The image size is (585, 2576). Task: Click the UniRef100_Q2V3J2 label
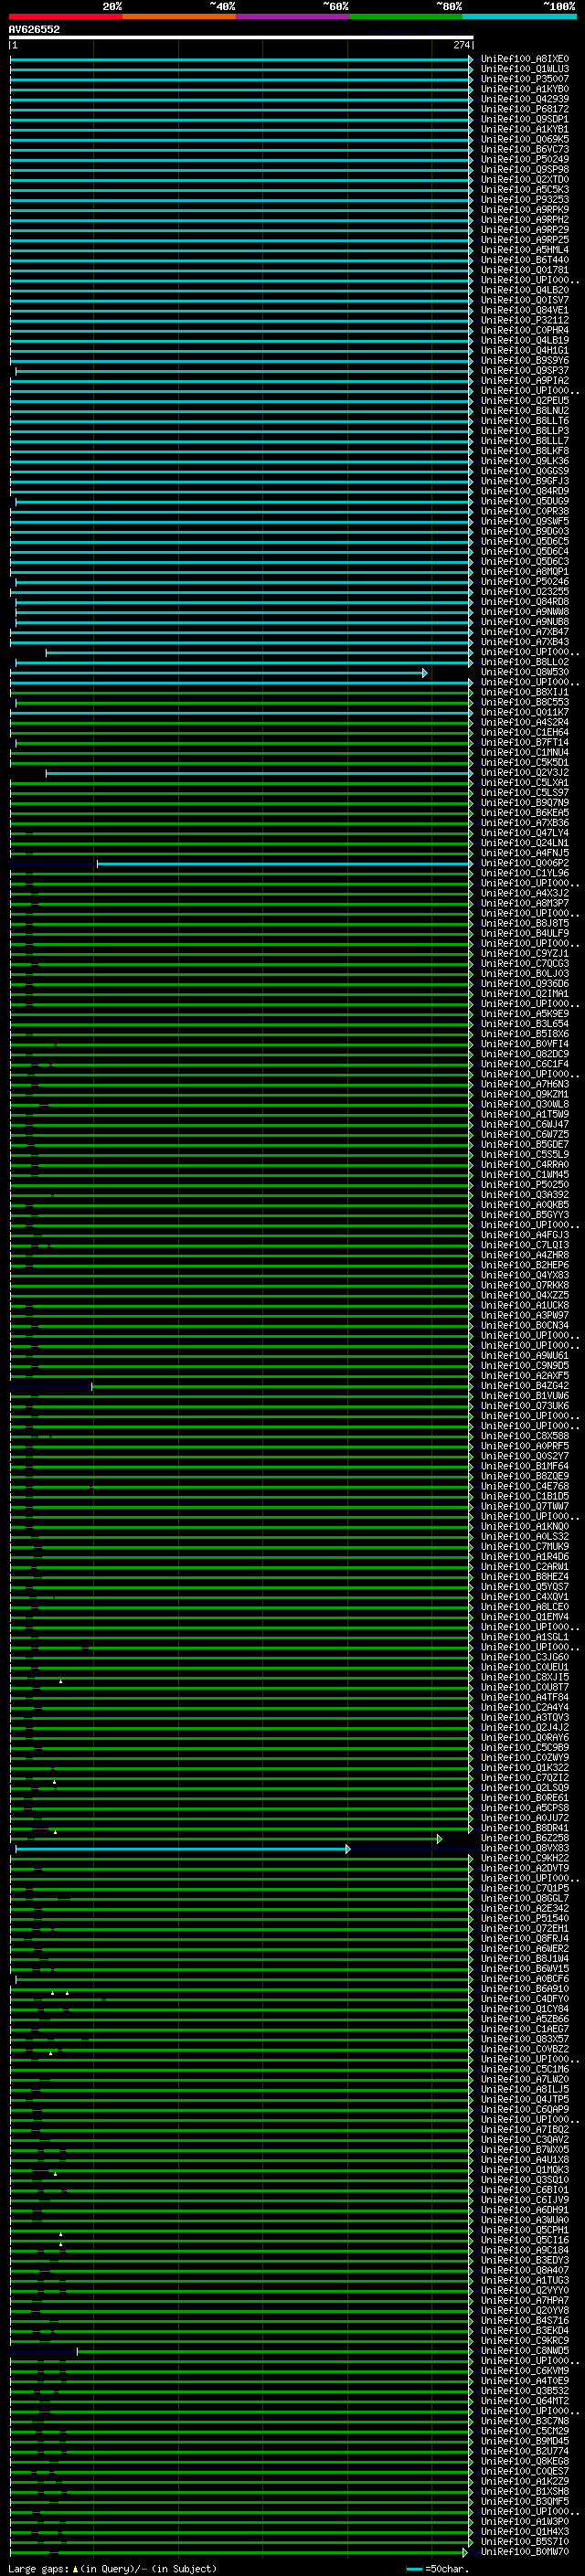[524, 773]
